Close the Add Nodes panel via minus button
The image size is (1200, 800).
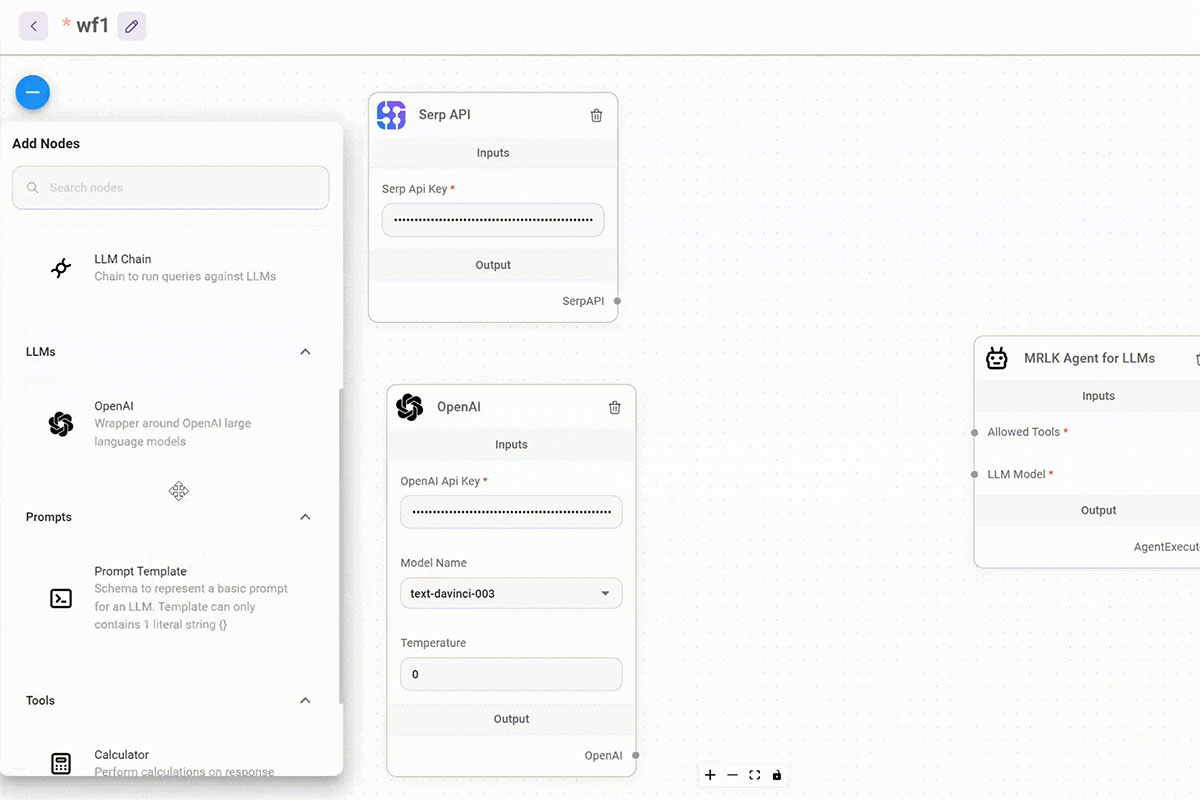[33, 93]
